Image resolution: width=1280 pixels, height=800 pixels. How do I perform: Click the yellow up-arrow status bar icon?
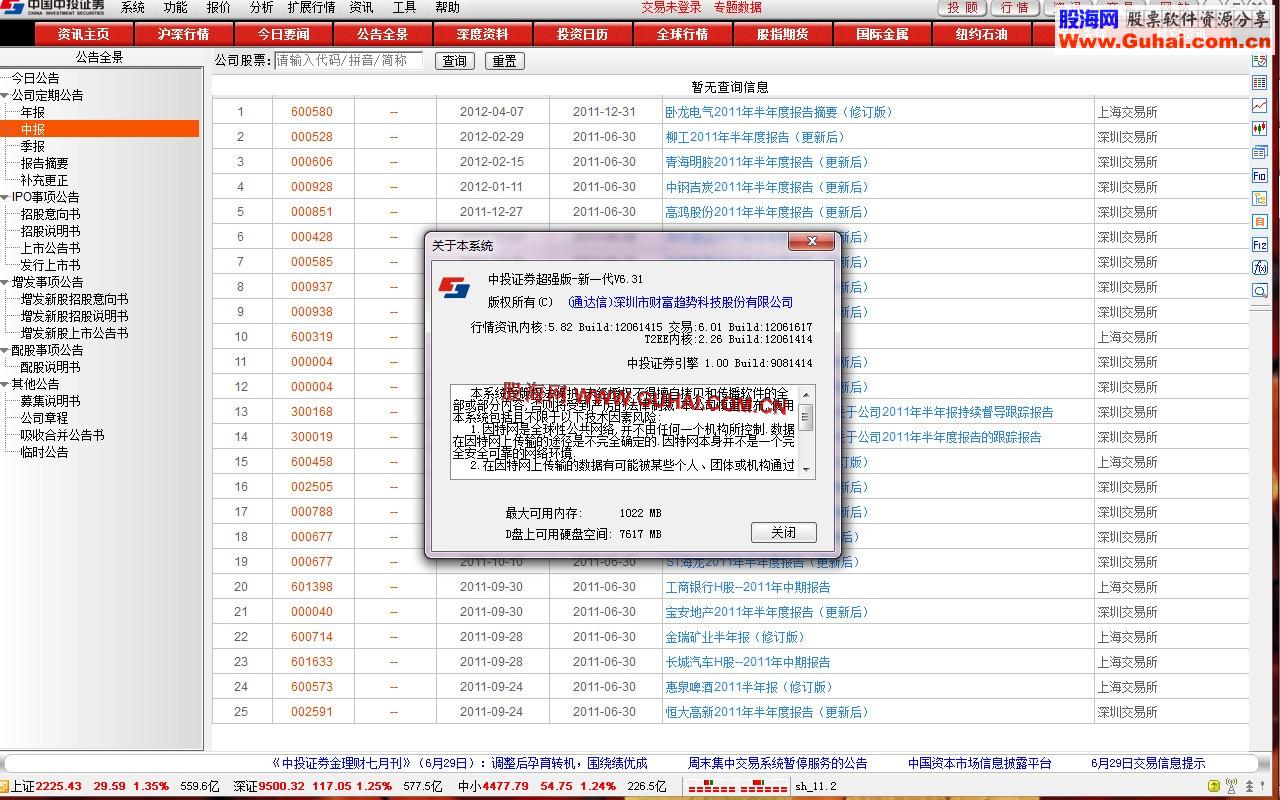tap(1214, 787)
